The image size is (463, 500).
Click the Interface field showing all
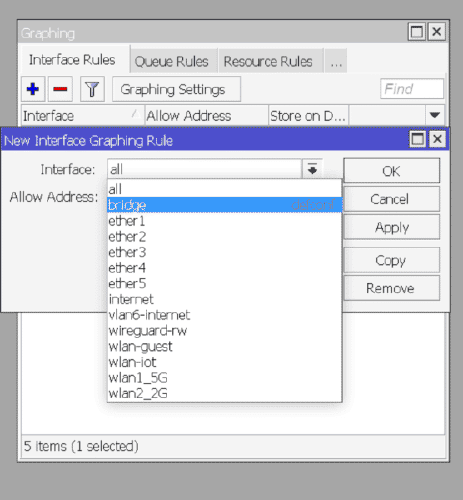pos(204,169)
